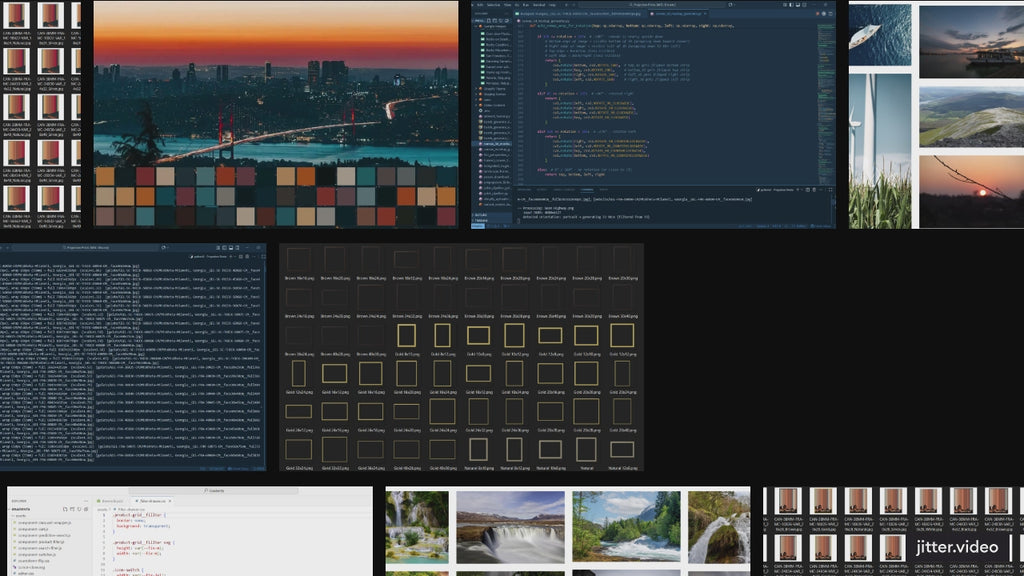1024x576 pixels.
Task: Select the first Gold frame thumbnail in the third row
Action: tap(407, 336)
